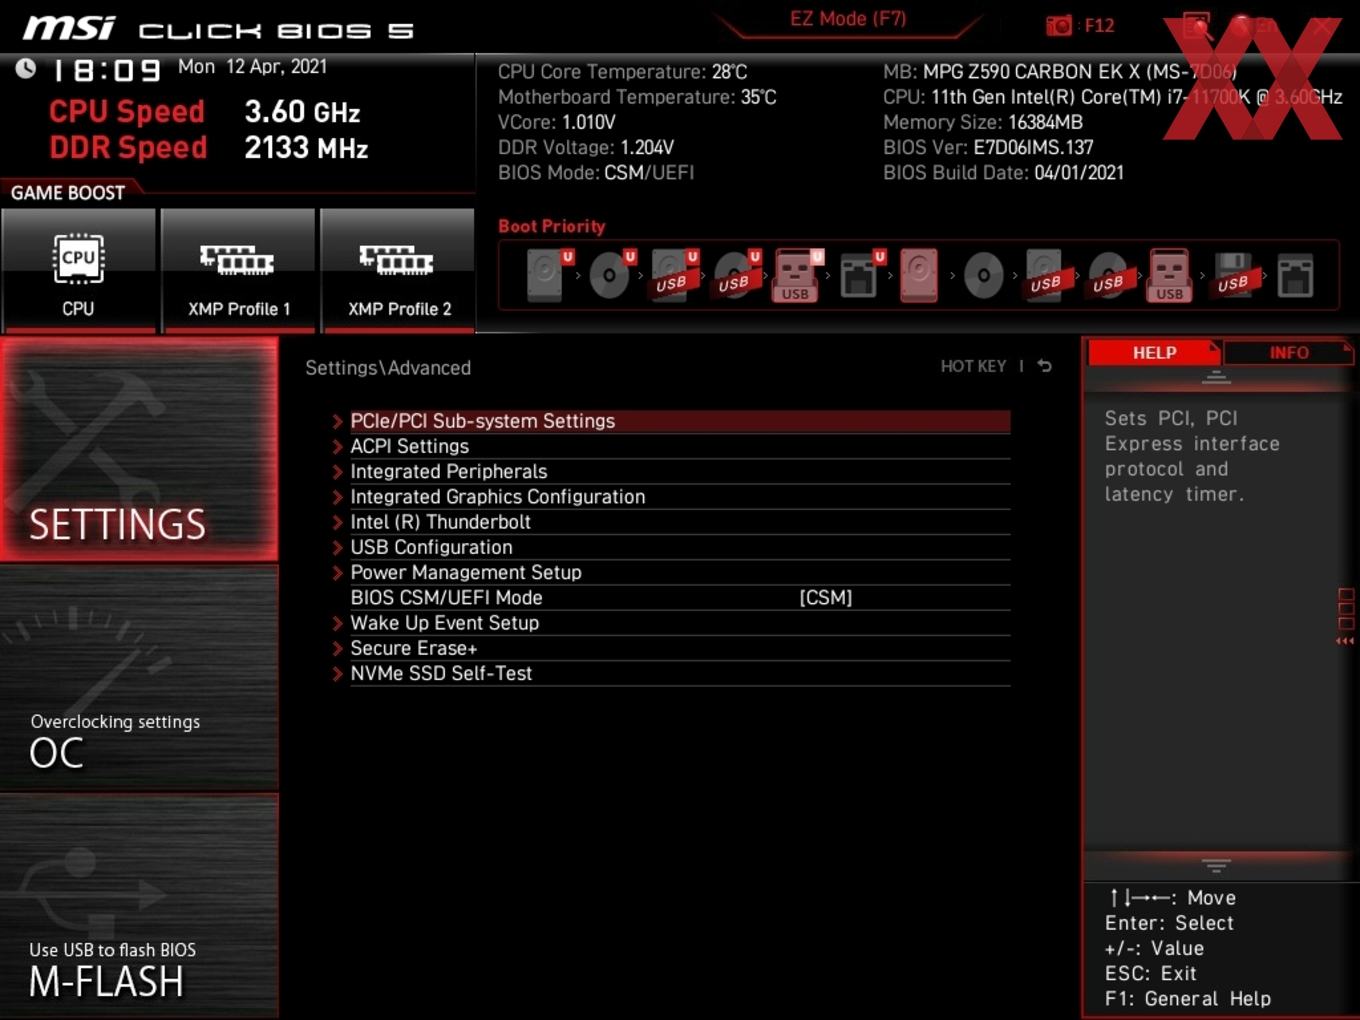Viewport: 1360px width, 1020px height.
Task: Click the grip handle at top of help panel
Action: (1216, 378)
